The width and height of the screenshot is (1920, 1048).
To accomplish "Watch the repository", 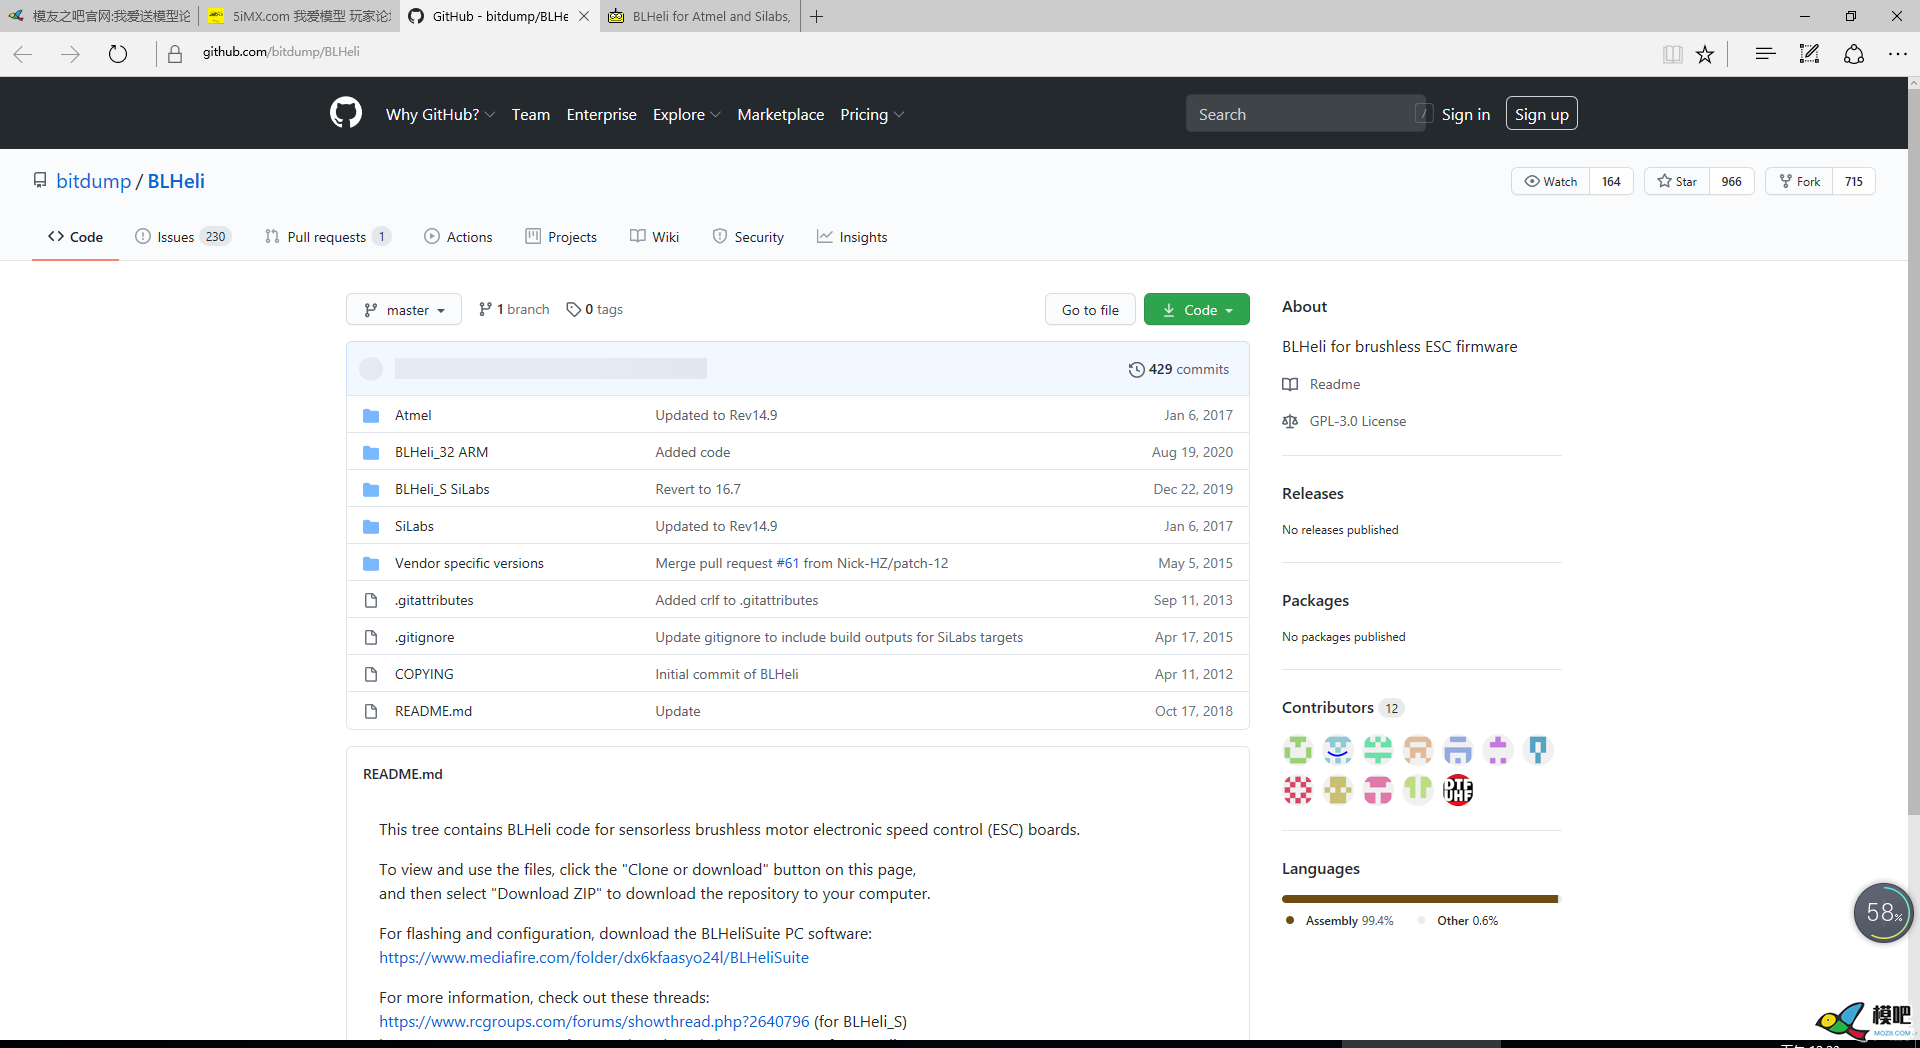I will (1550, 181).
